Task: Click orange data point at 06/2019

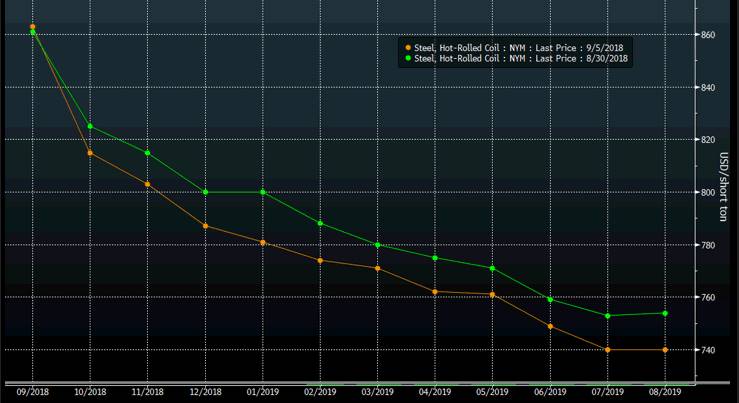Action: click(x=550, y=326)
